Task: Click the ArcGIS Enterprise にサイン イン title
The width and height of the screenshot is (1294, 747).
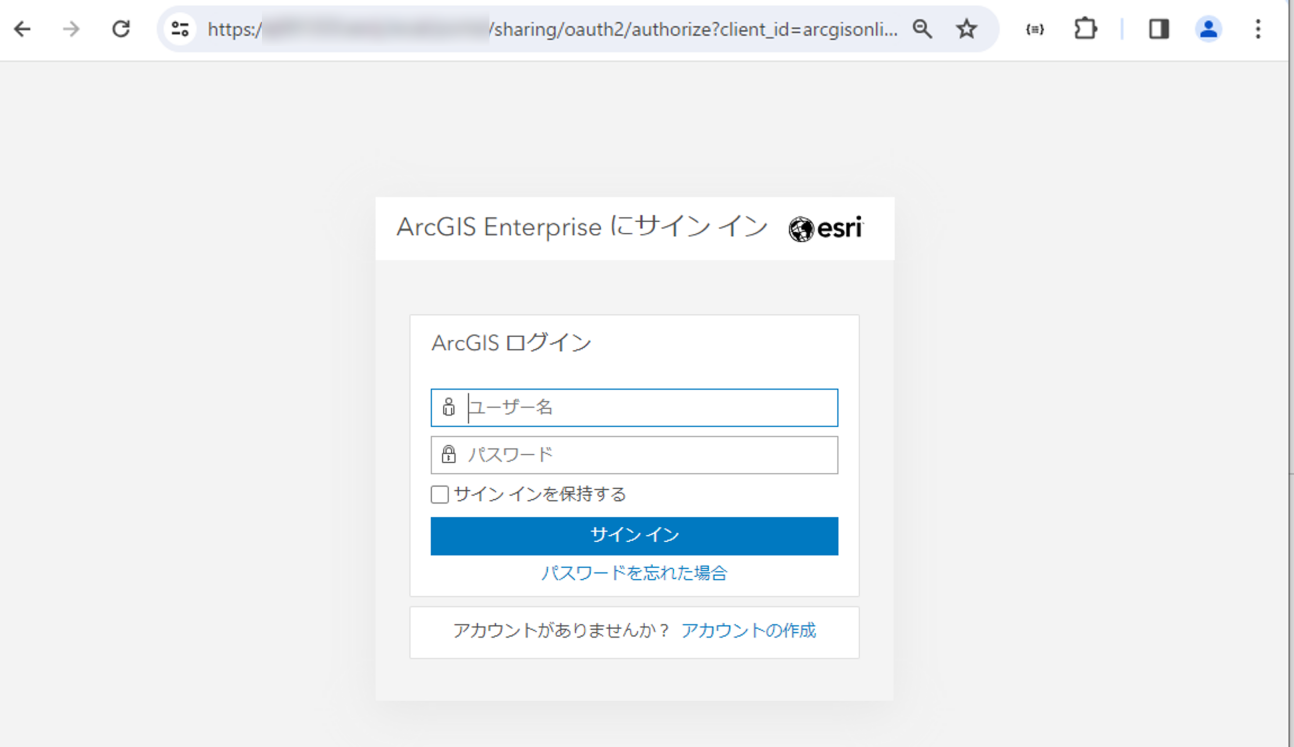Action: [x=582, y=227]
